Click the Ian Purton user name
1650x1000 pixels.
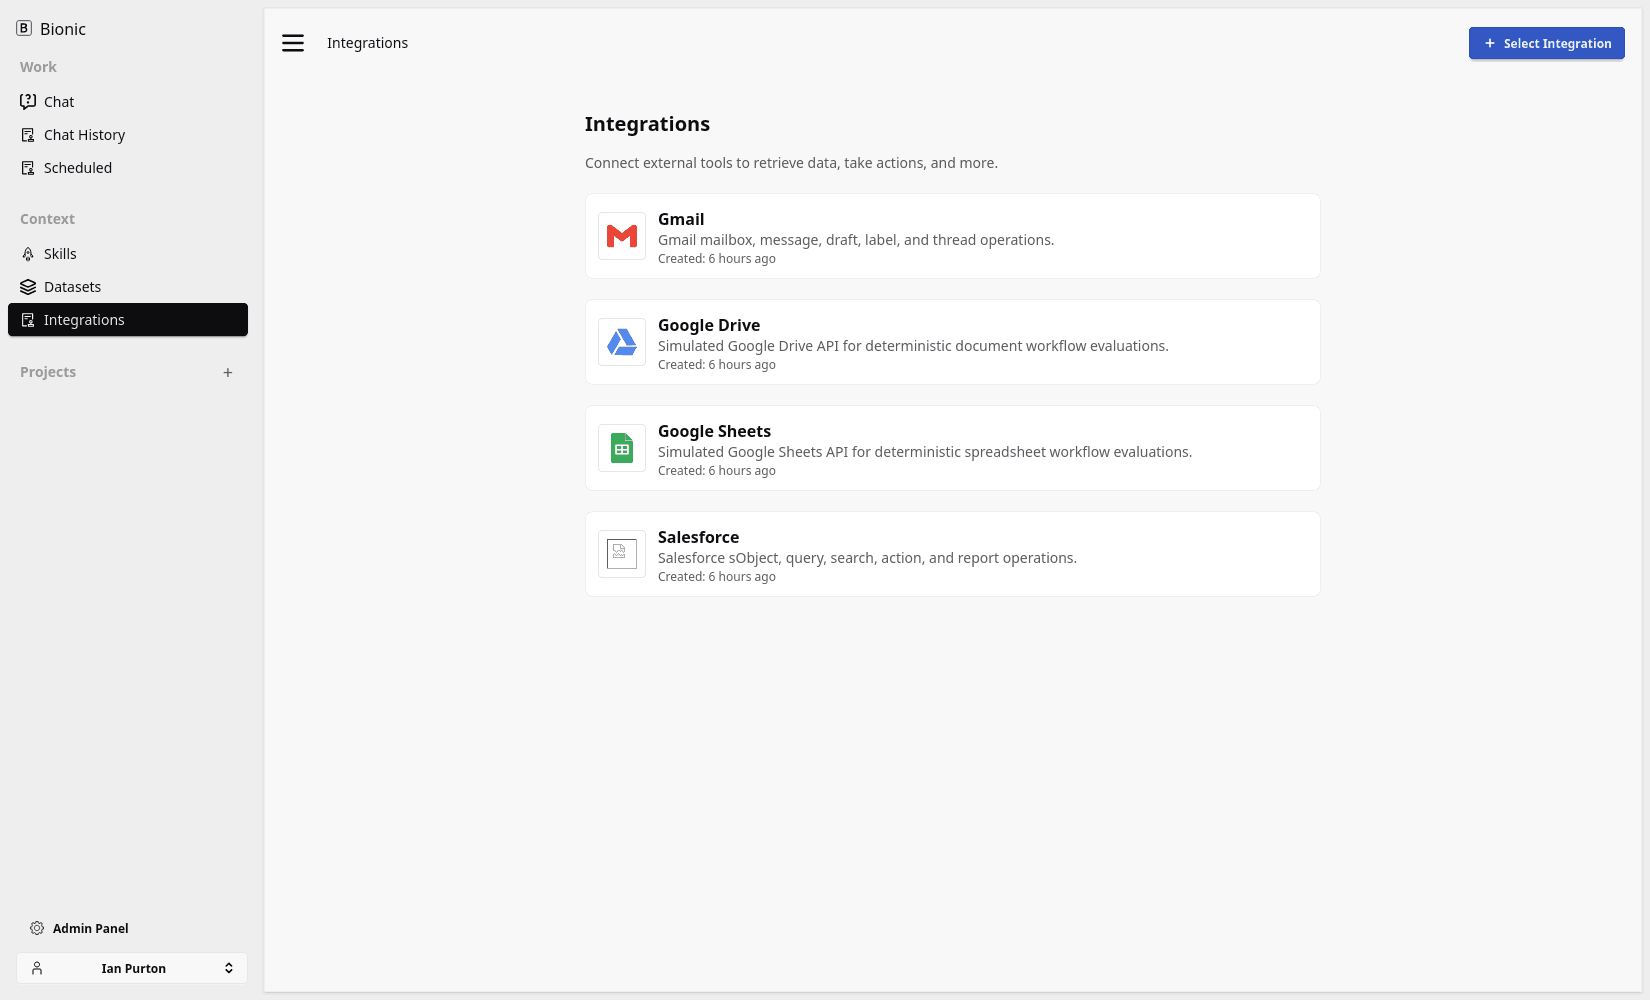pyautogui.click(x=133, y=968)
